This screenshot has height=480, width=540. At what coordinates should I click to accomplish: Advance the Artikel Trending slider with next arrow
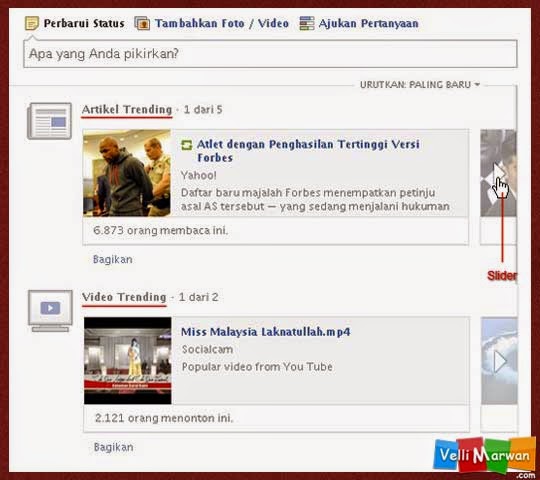tap(499, 173)
